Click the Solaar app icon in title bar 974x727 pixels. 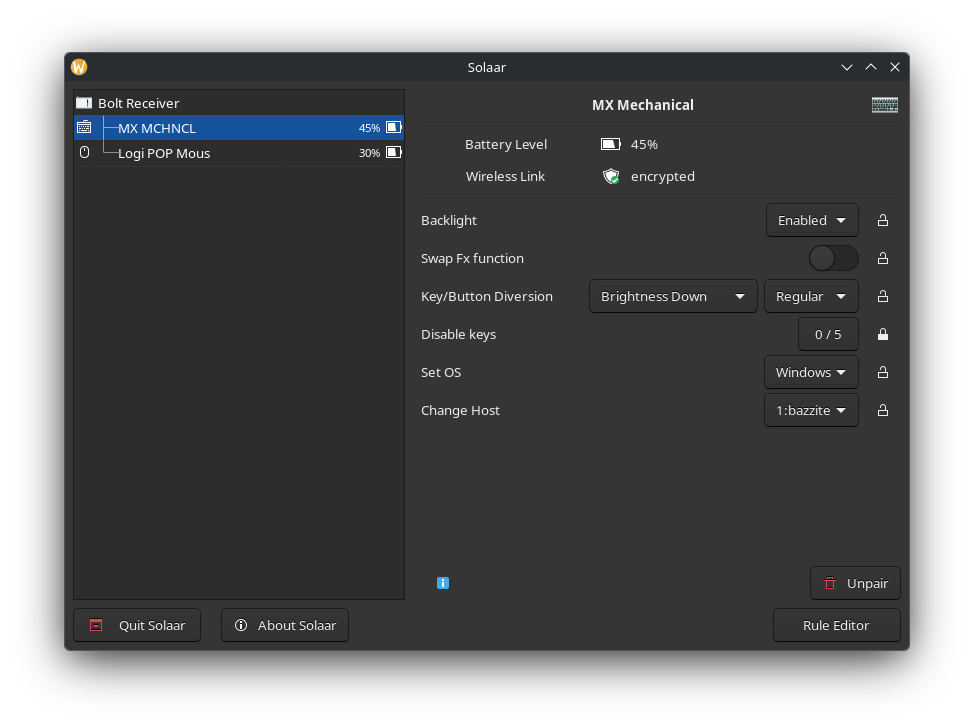click(x=79, y=67)
